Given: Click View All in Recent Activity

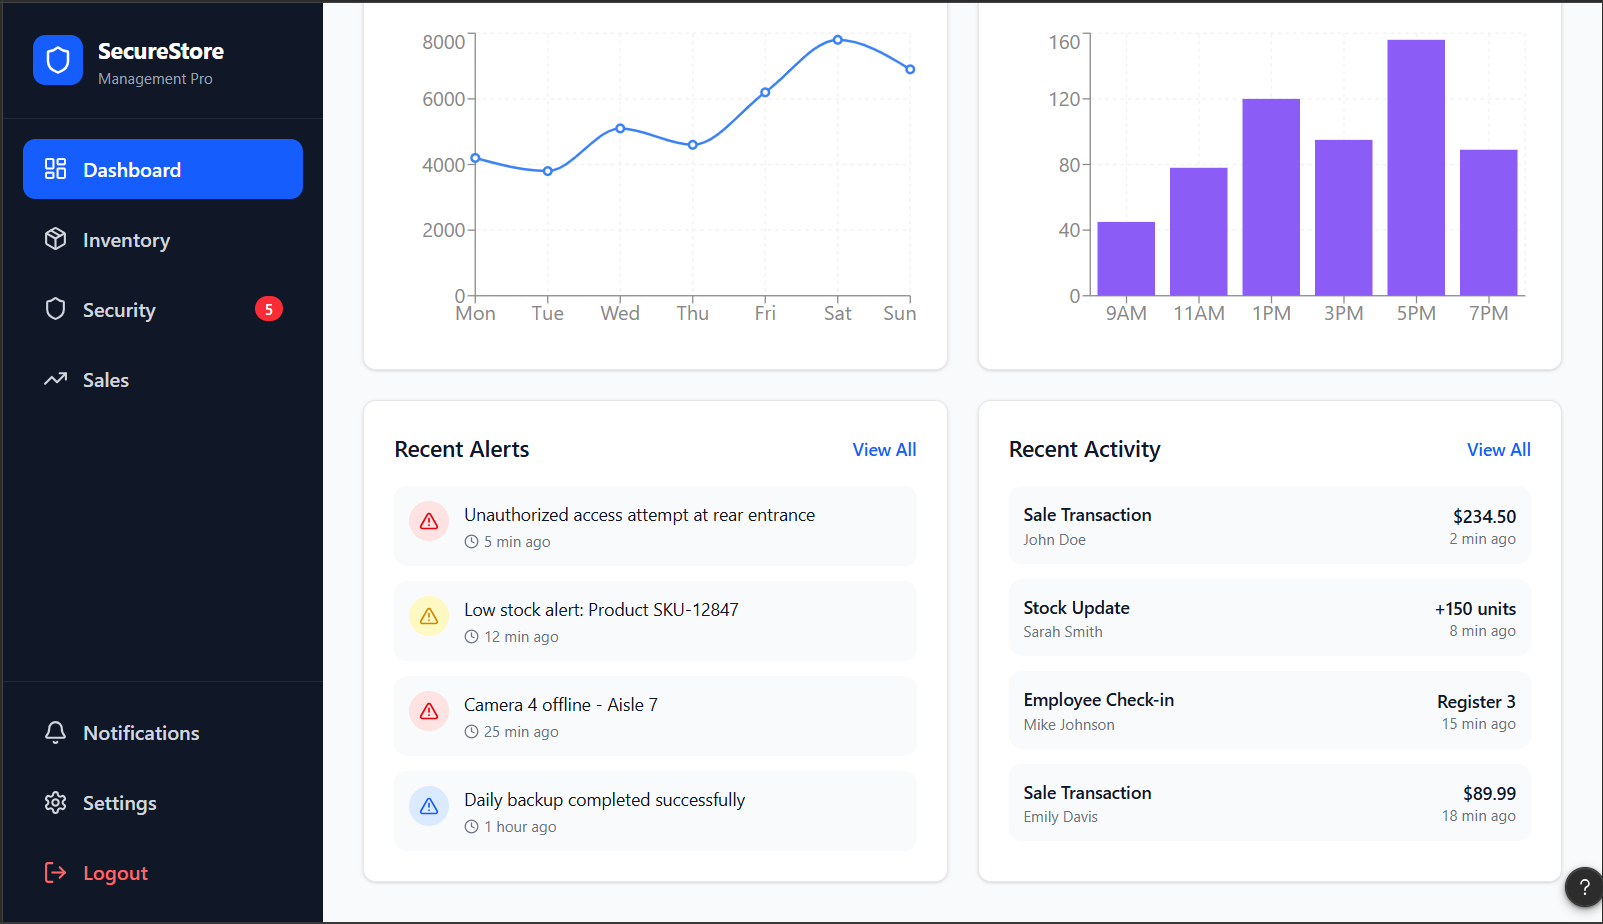Looking at the screenshot, I should [1498, 450].
